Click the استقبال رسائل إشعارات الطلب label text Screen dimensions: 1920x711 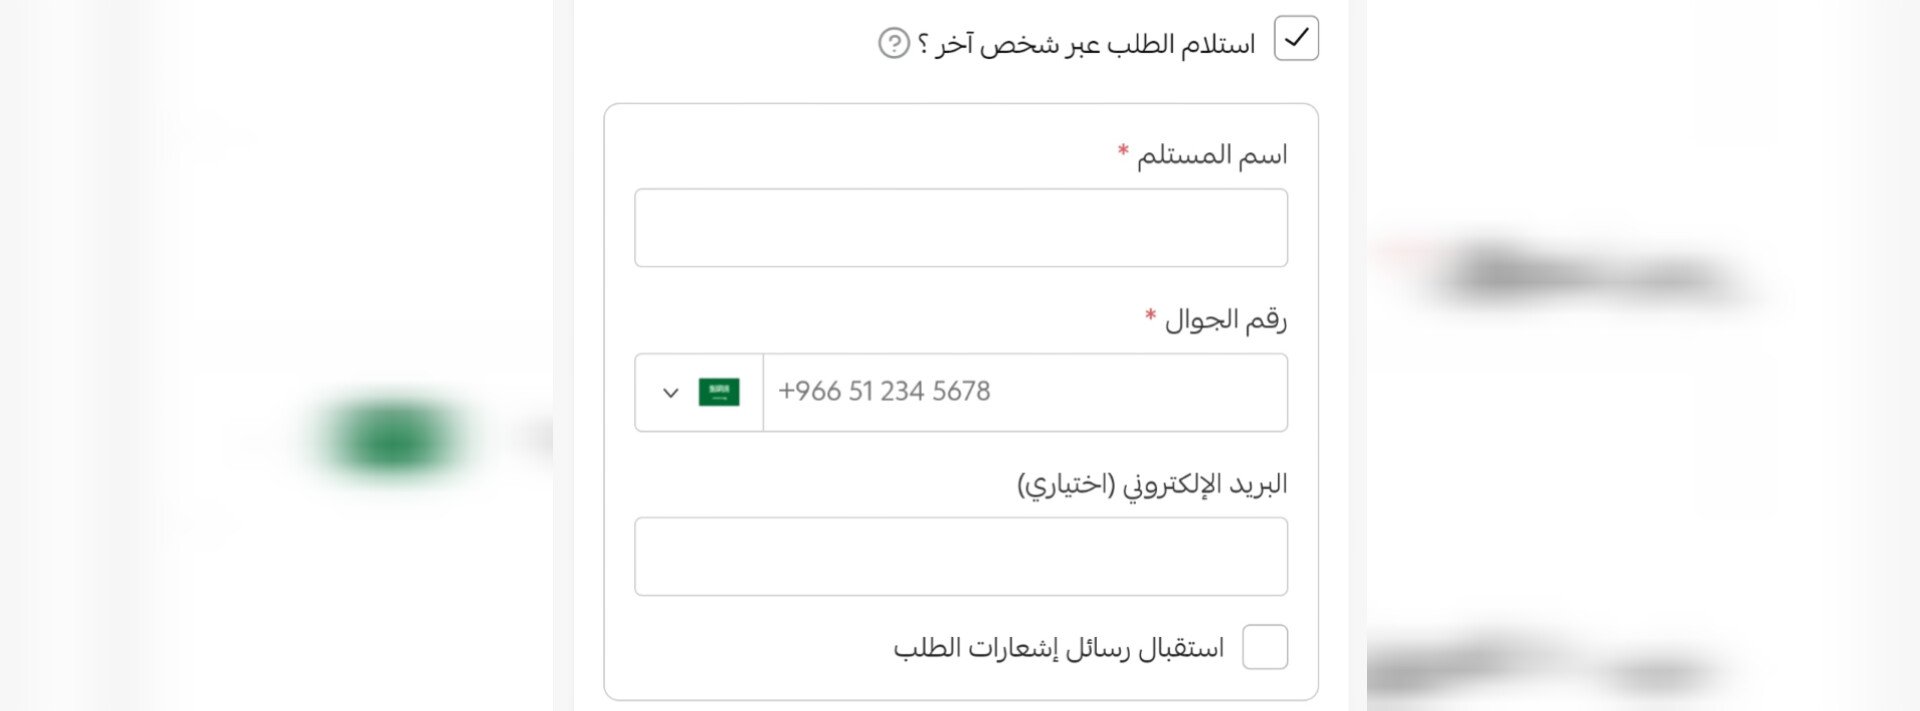[1058, 648]
